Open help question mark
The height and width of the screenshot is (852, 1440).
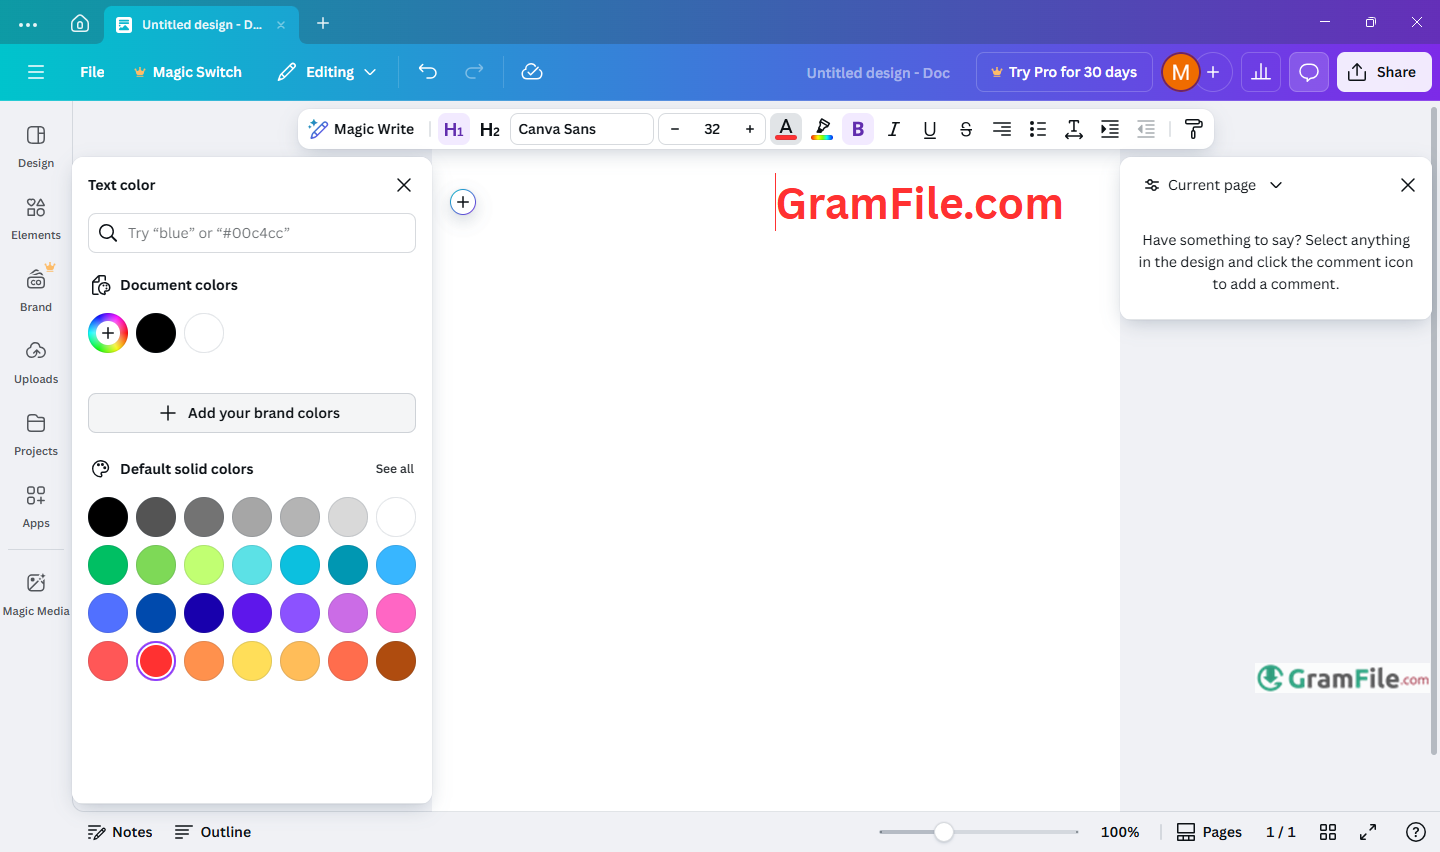pyautogui.click(x=1416, y=832)
